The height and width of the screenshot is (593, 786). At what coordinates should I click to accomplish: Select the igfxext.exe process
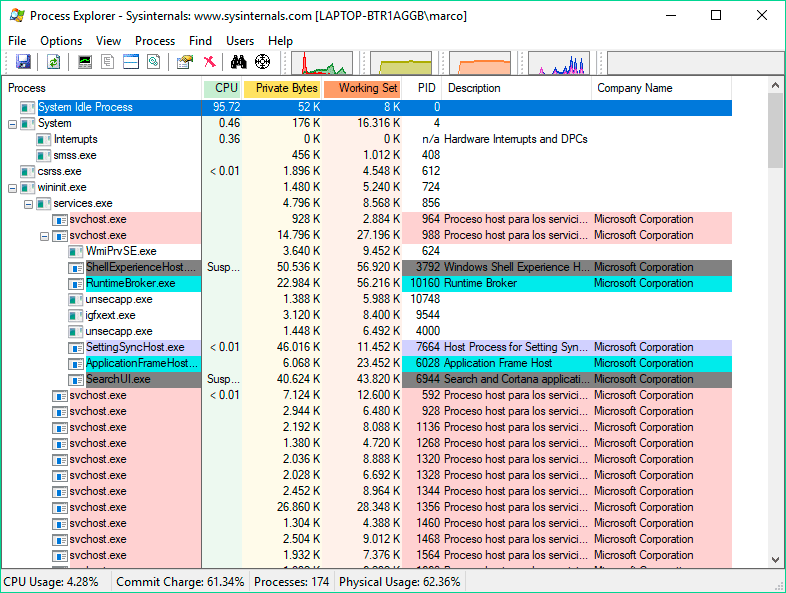(x=110, y=315)
